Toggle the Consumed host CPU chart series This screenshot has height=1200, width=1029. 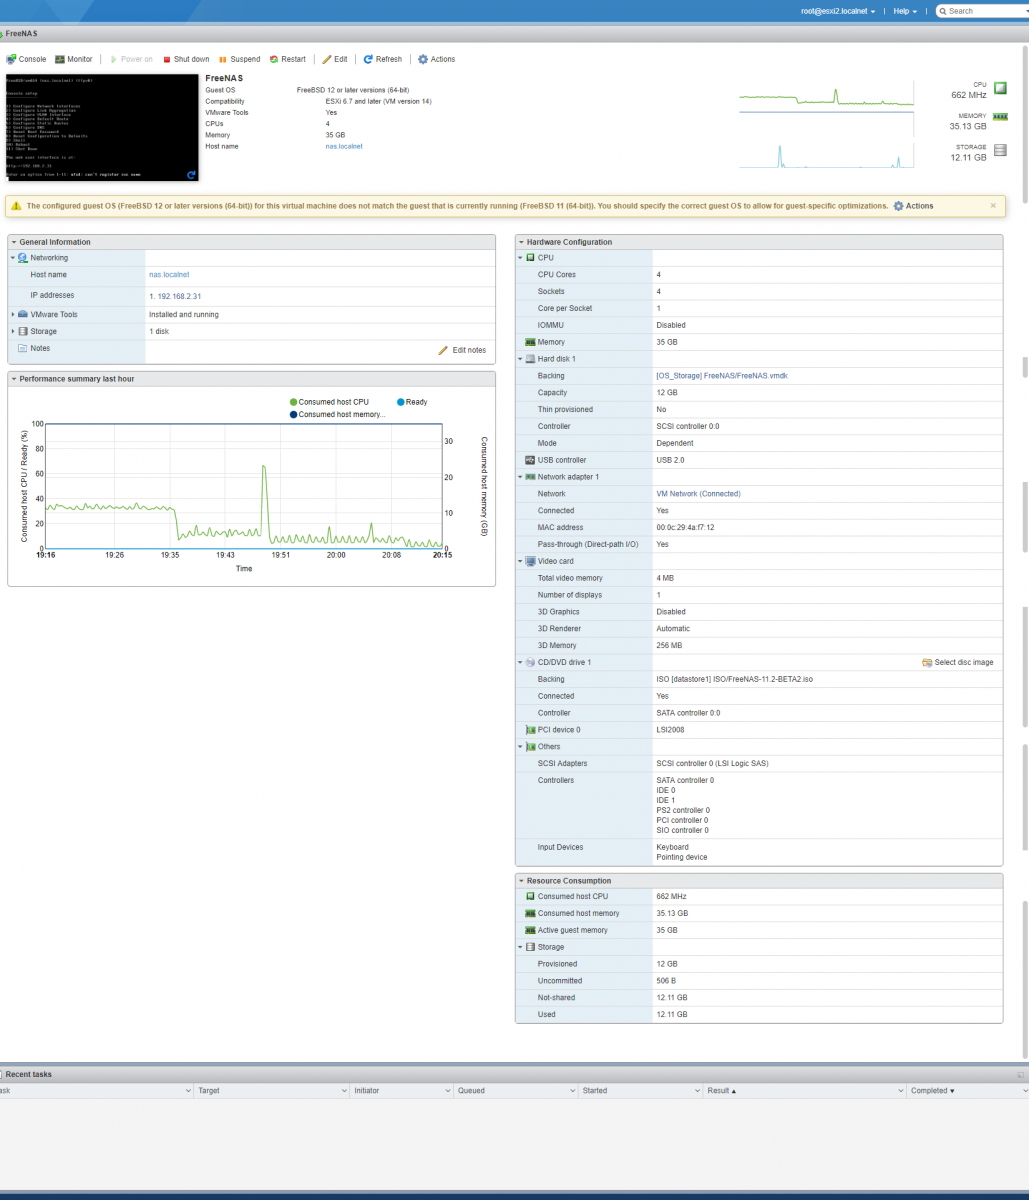(x=329, y=402)
